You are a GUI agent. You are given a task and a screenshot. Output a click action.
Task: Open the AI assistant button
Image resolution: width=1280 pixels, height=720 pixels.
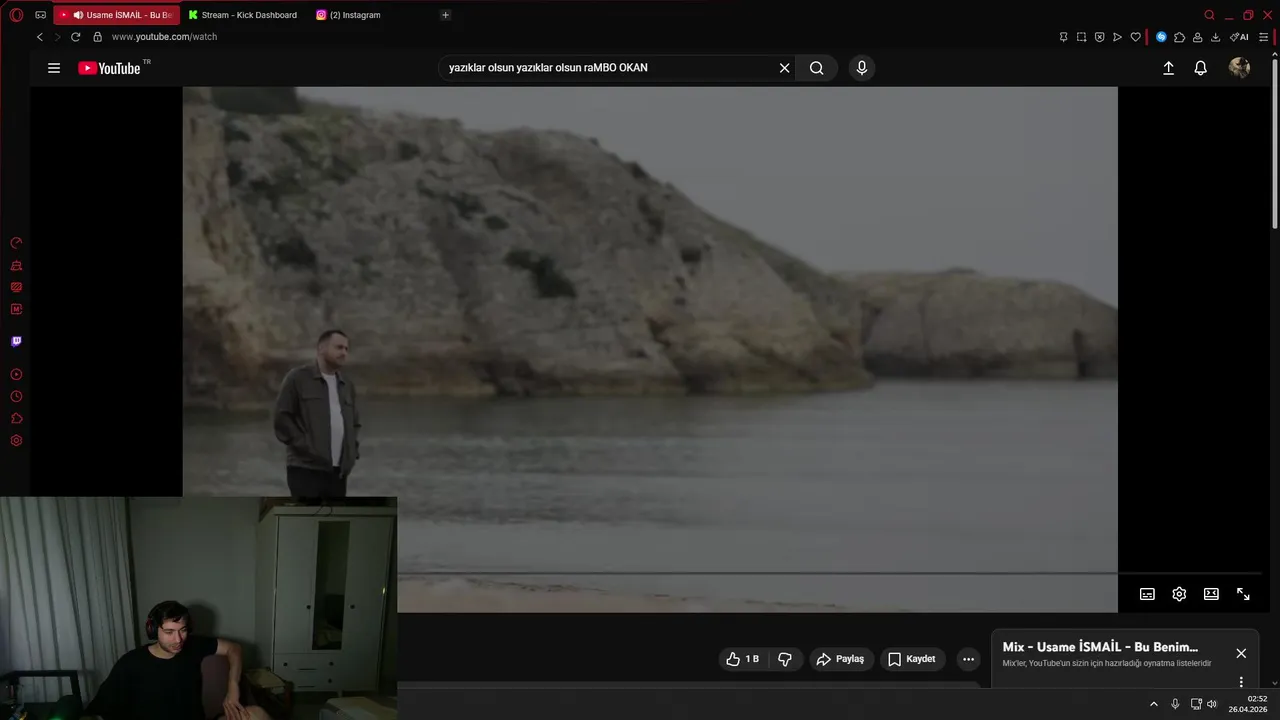1239,37
